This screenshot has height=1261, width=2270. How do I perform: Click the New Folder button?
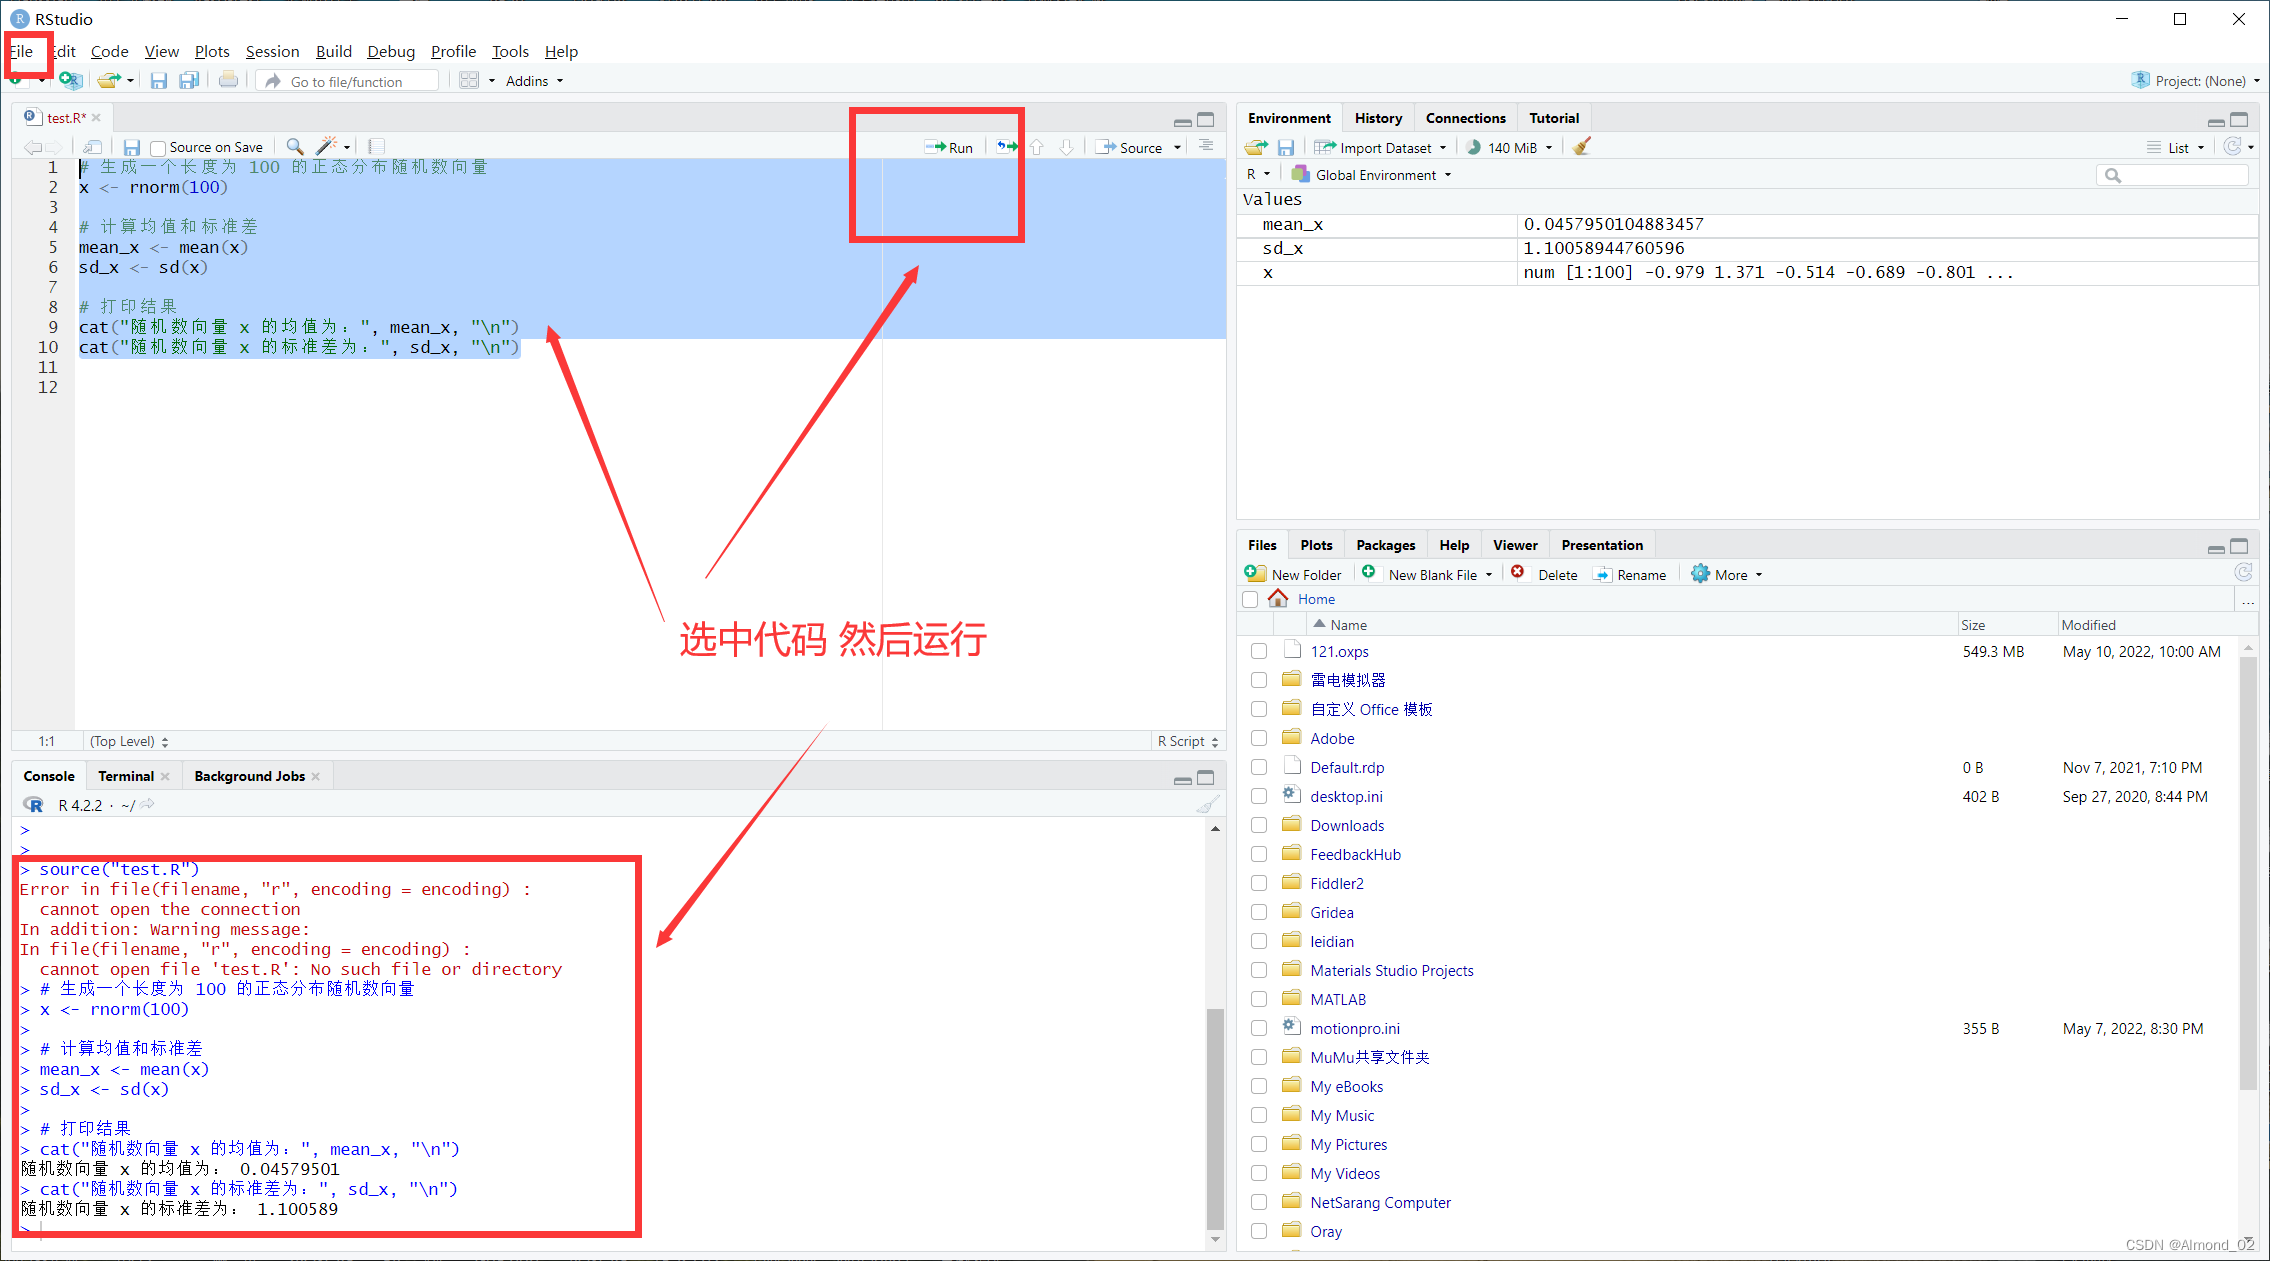click(x=1293, y=574)
